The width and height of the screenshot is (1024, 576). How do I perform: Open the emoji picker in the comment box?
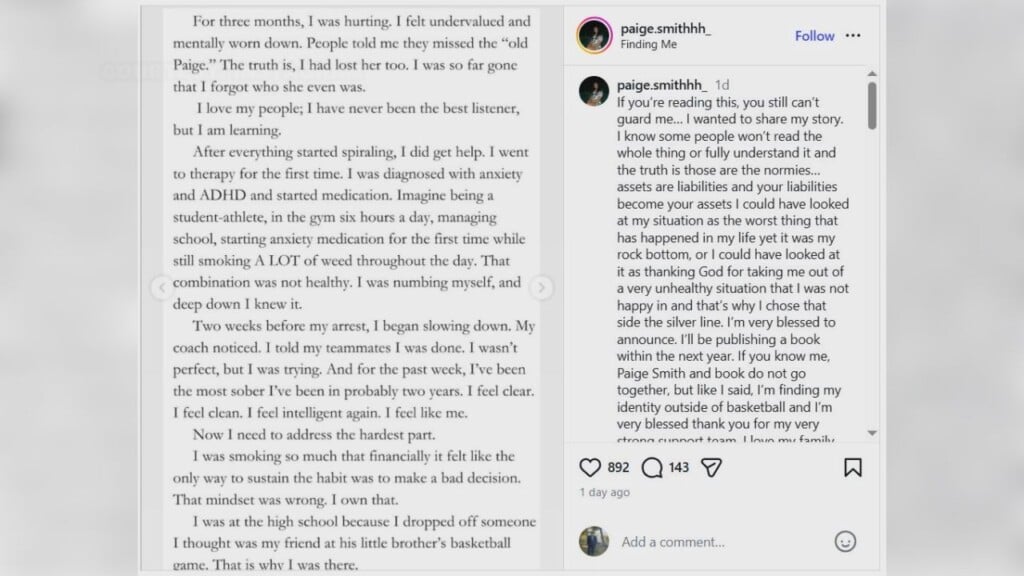[x=845, y=541]
